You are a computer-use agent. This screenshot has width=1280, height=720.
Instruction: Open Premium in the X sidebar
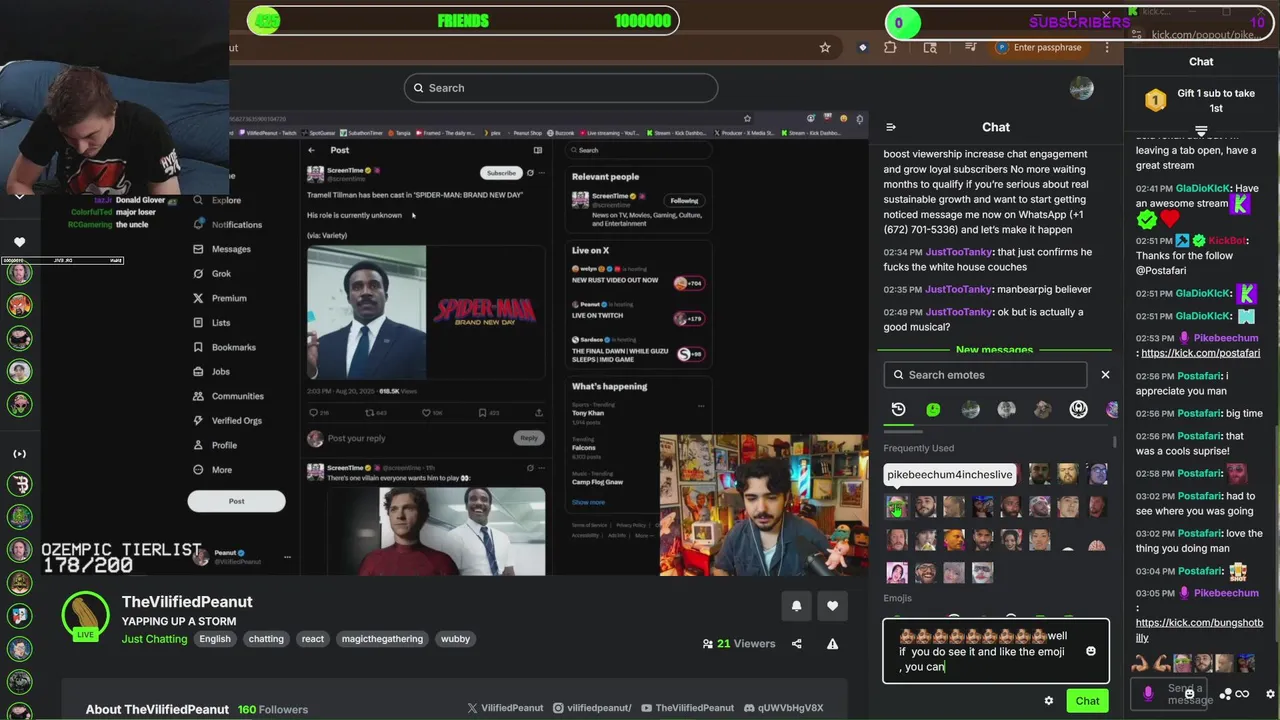(219, 298)
